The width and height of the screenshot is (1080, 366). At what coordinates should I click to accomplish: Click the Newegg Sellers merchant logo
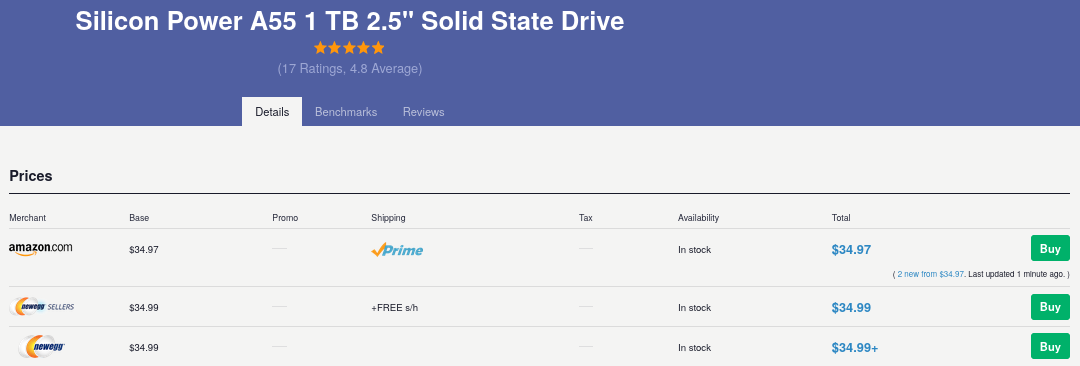coord(43,307)
